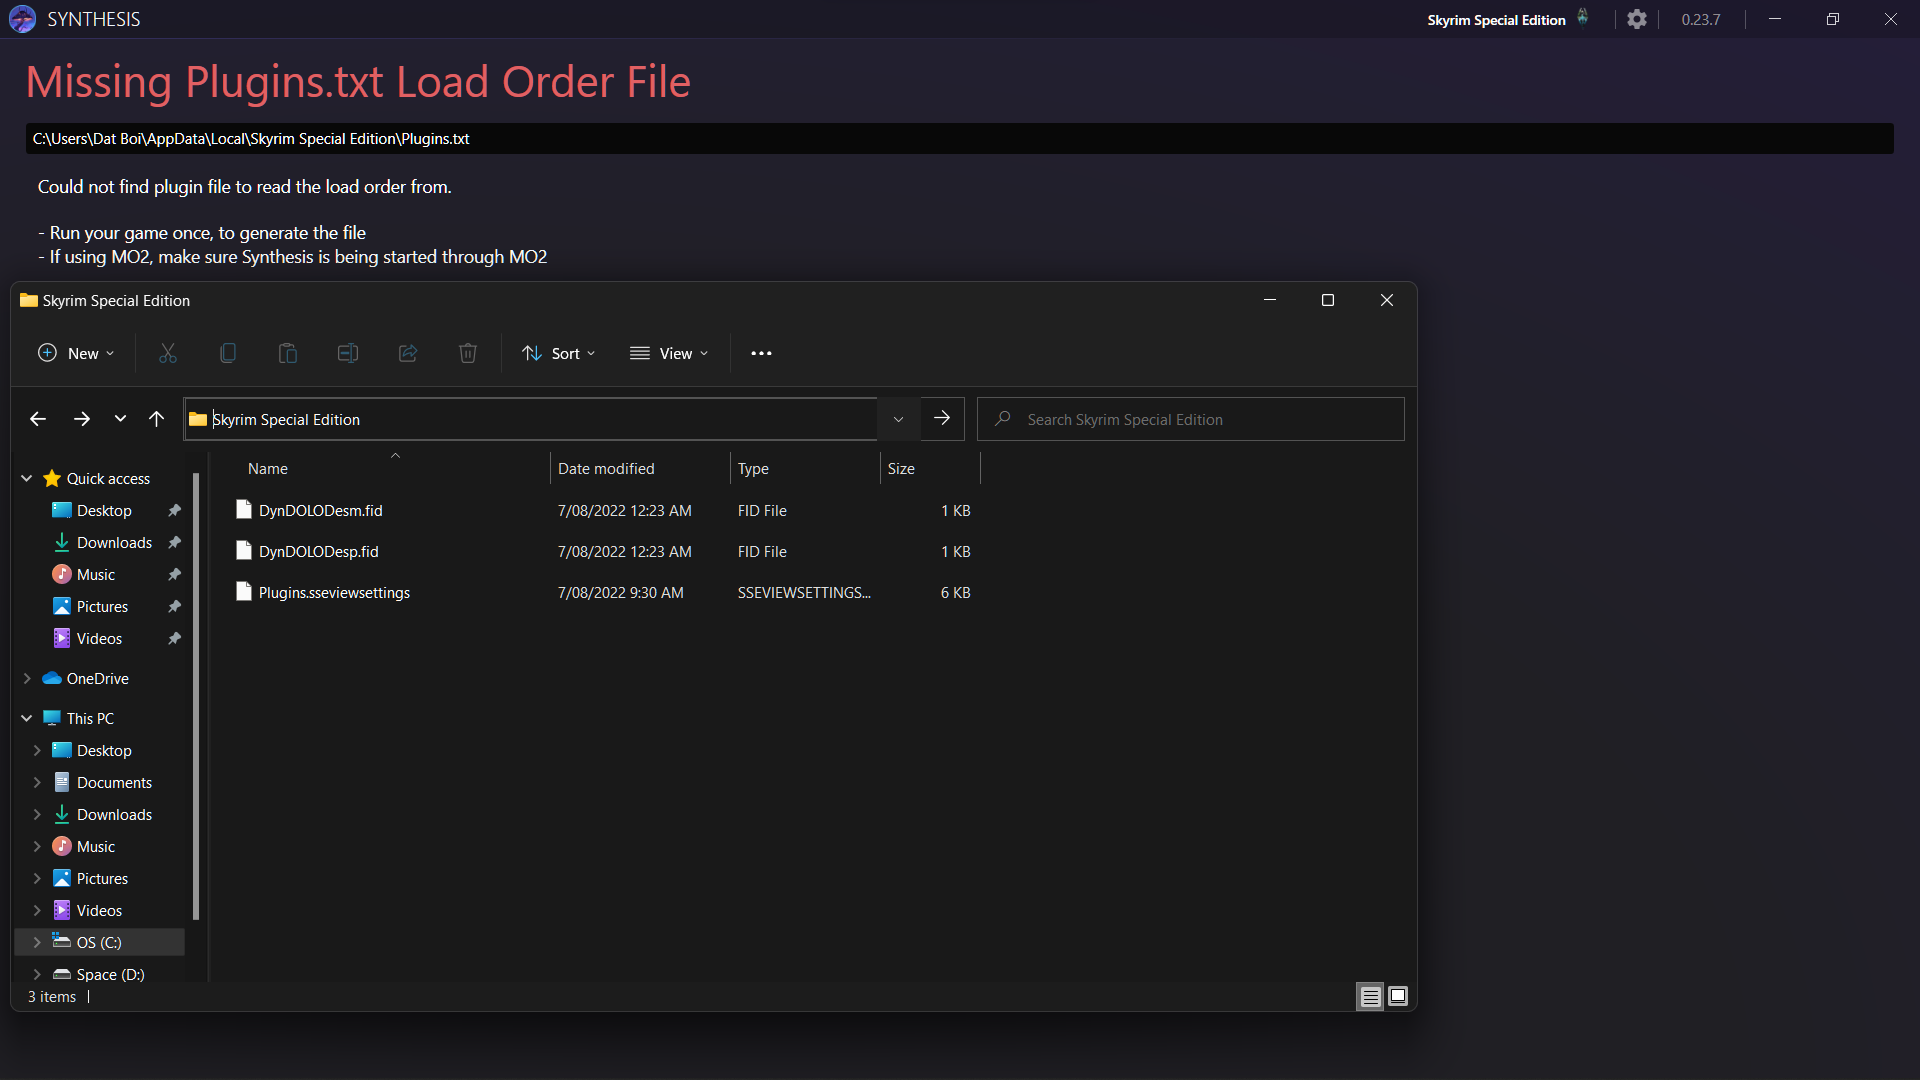The width and height of the screenshot is (1920, 1080).
Task: Open the See more ellipsis menu
Action: coord(761,353)
